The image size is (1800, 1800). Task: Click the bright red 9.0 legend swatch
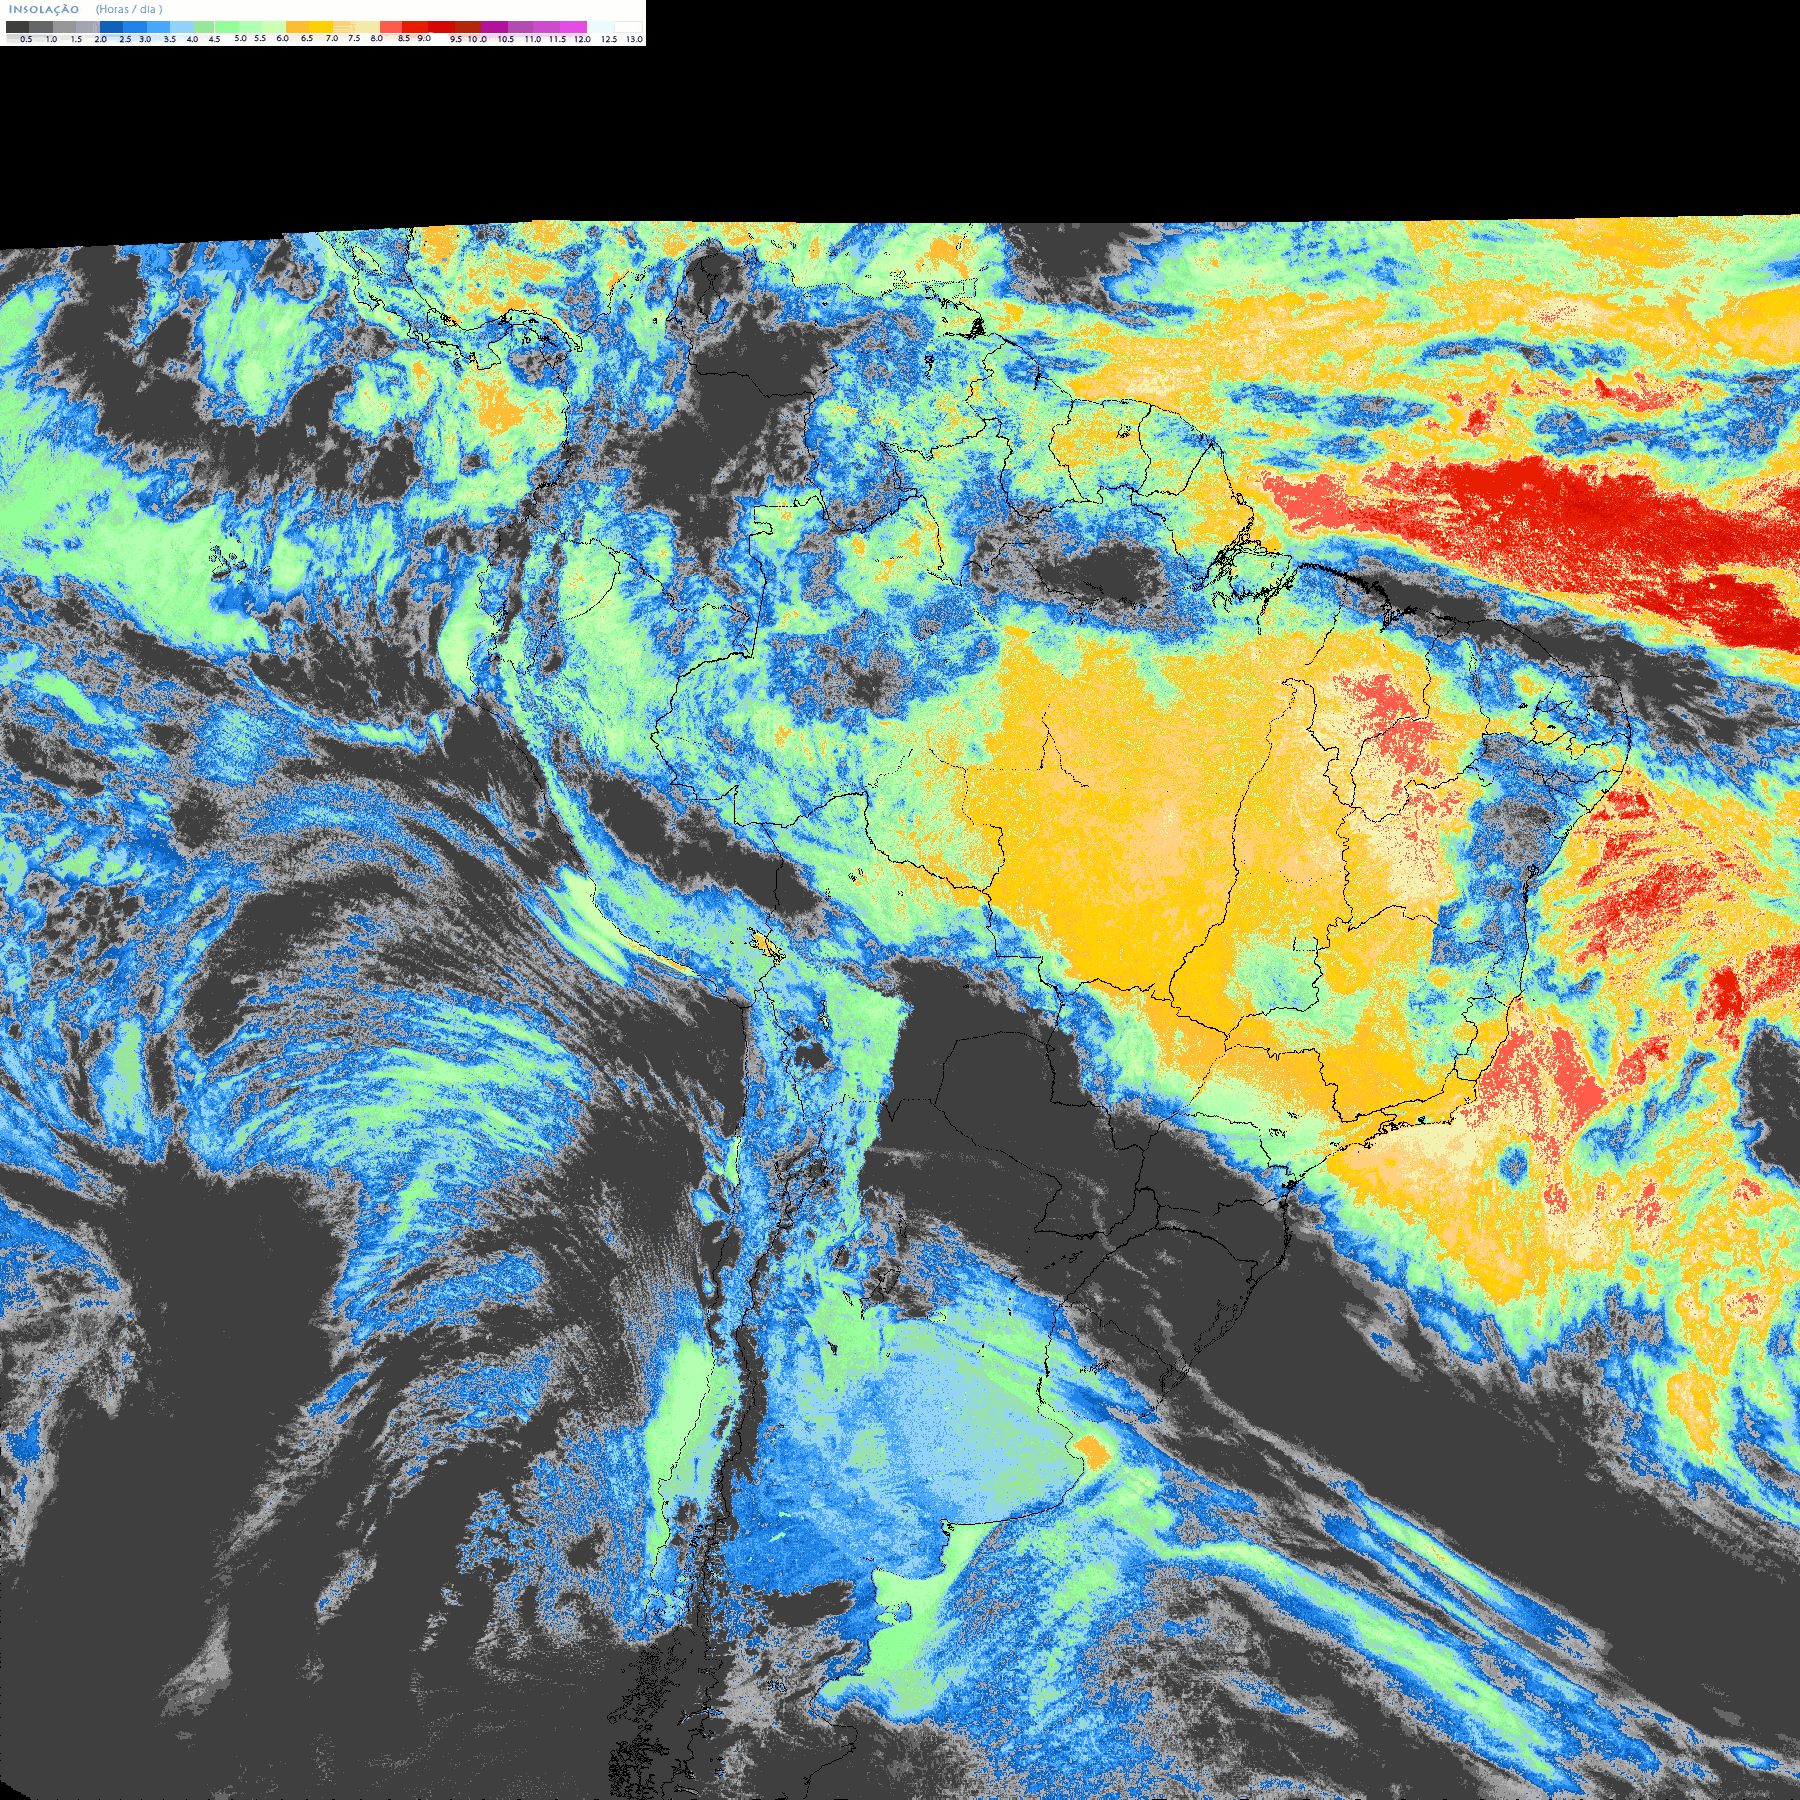[x=415, y=27]
